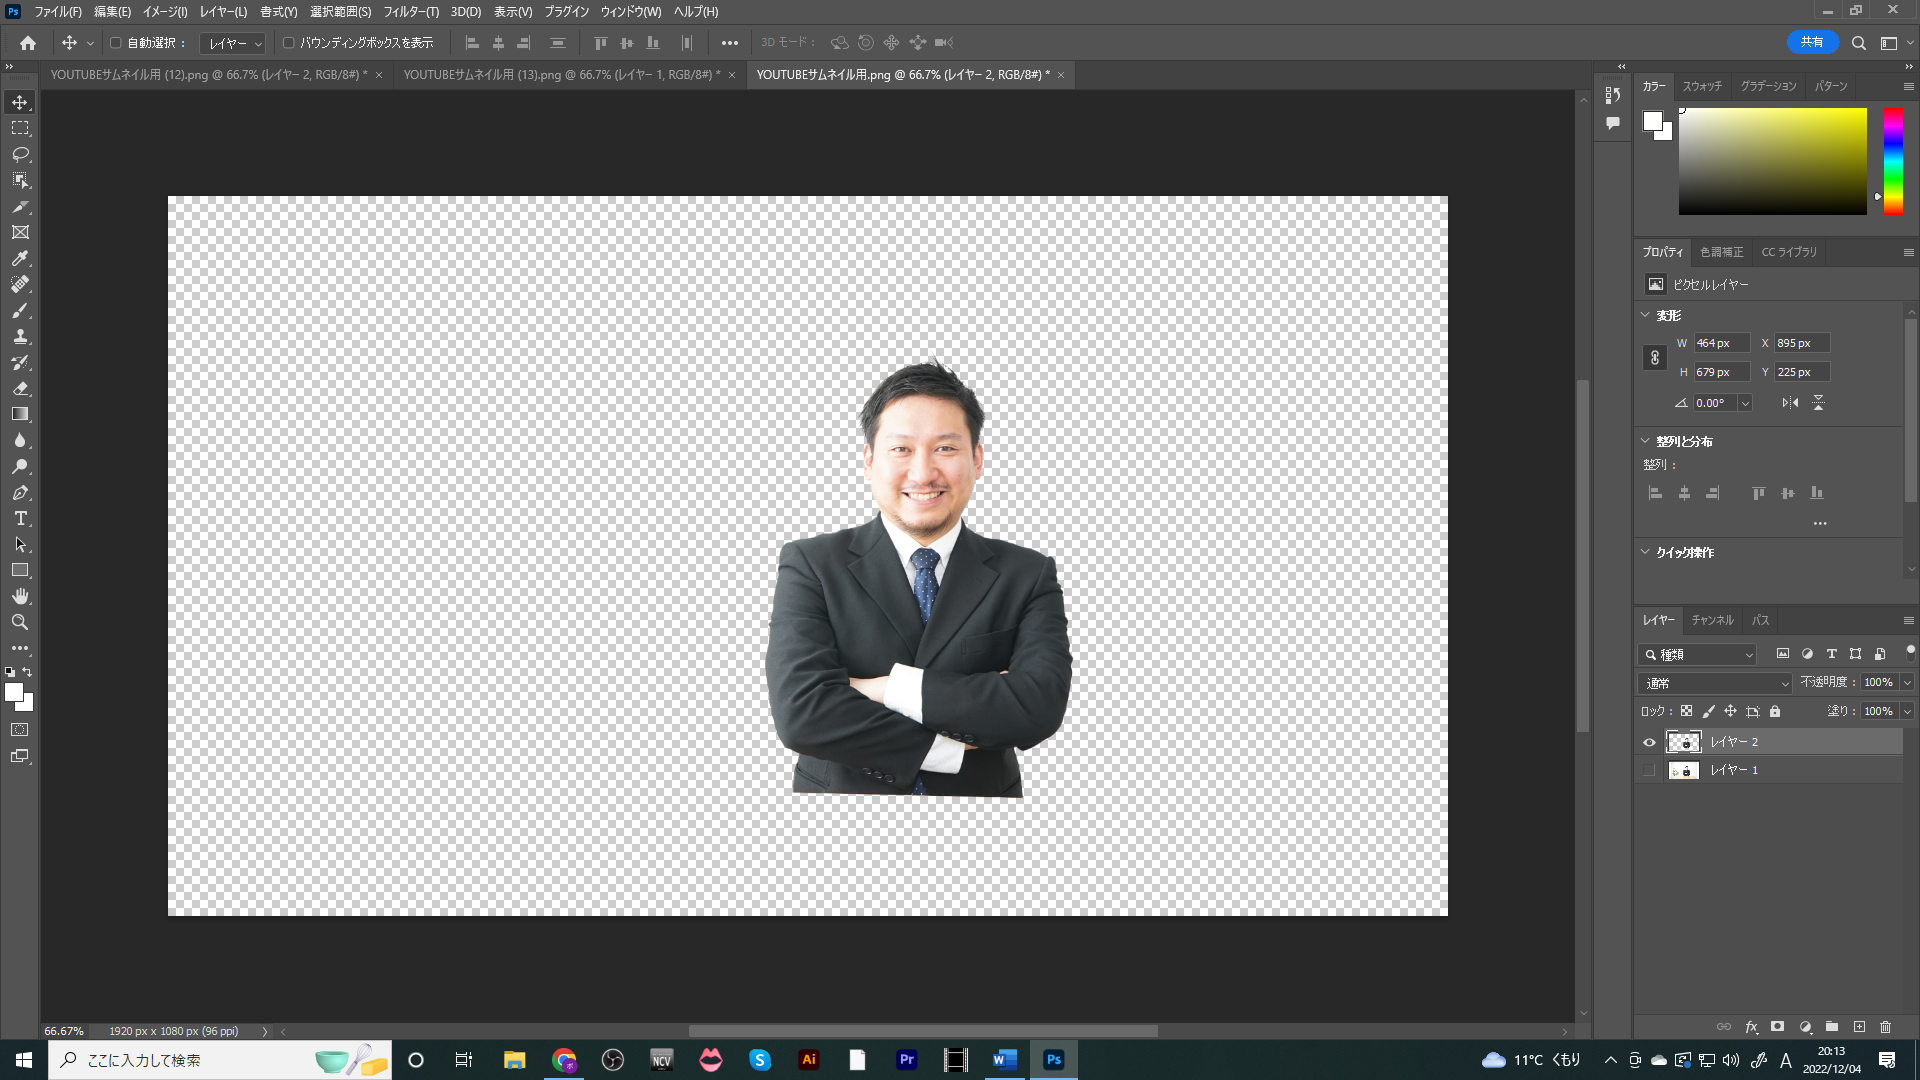
Task: Flip layer horizontally in Properties panel
Action: pyautogui.click(x=1790, y=403)
